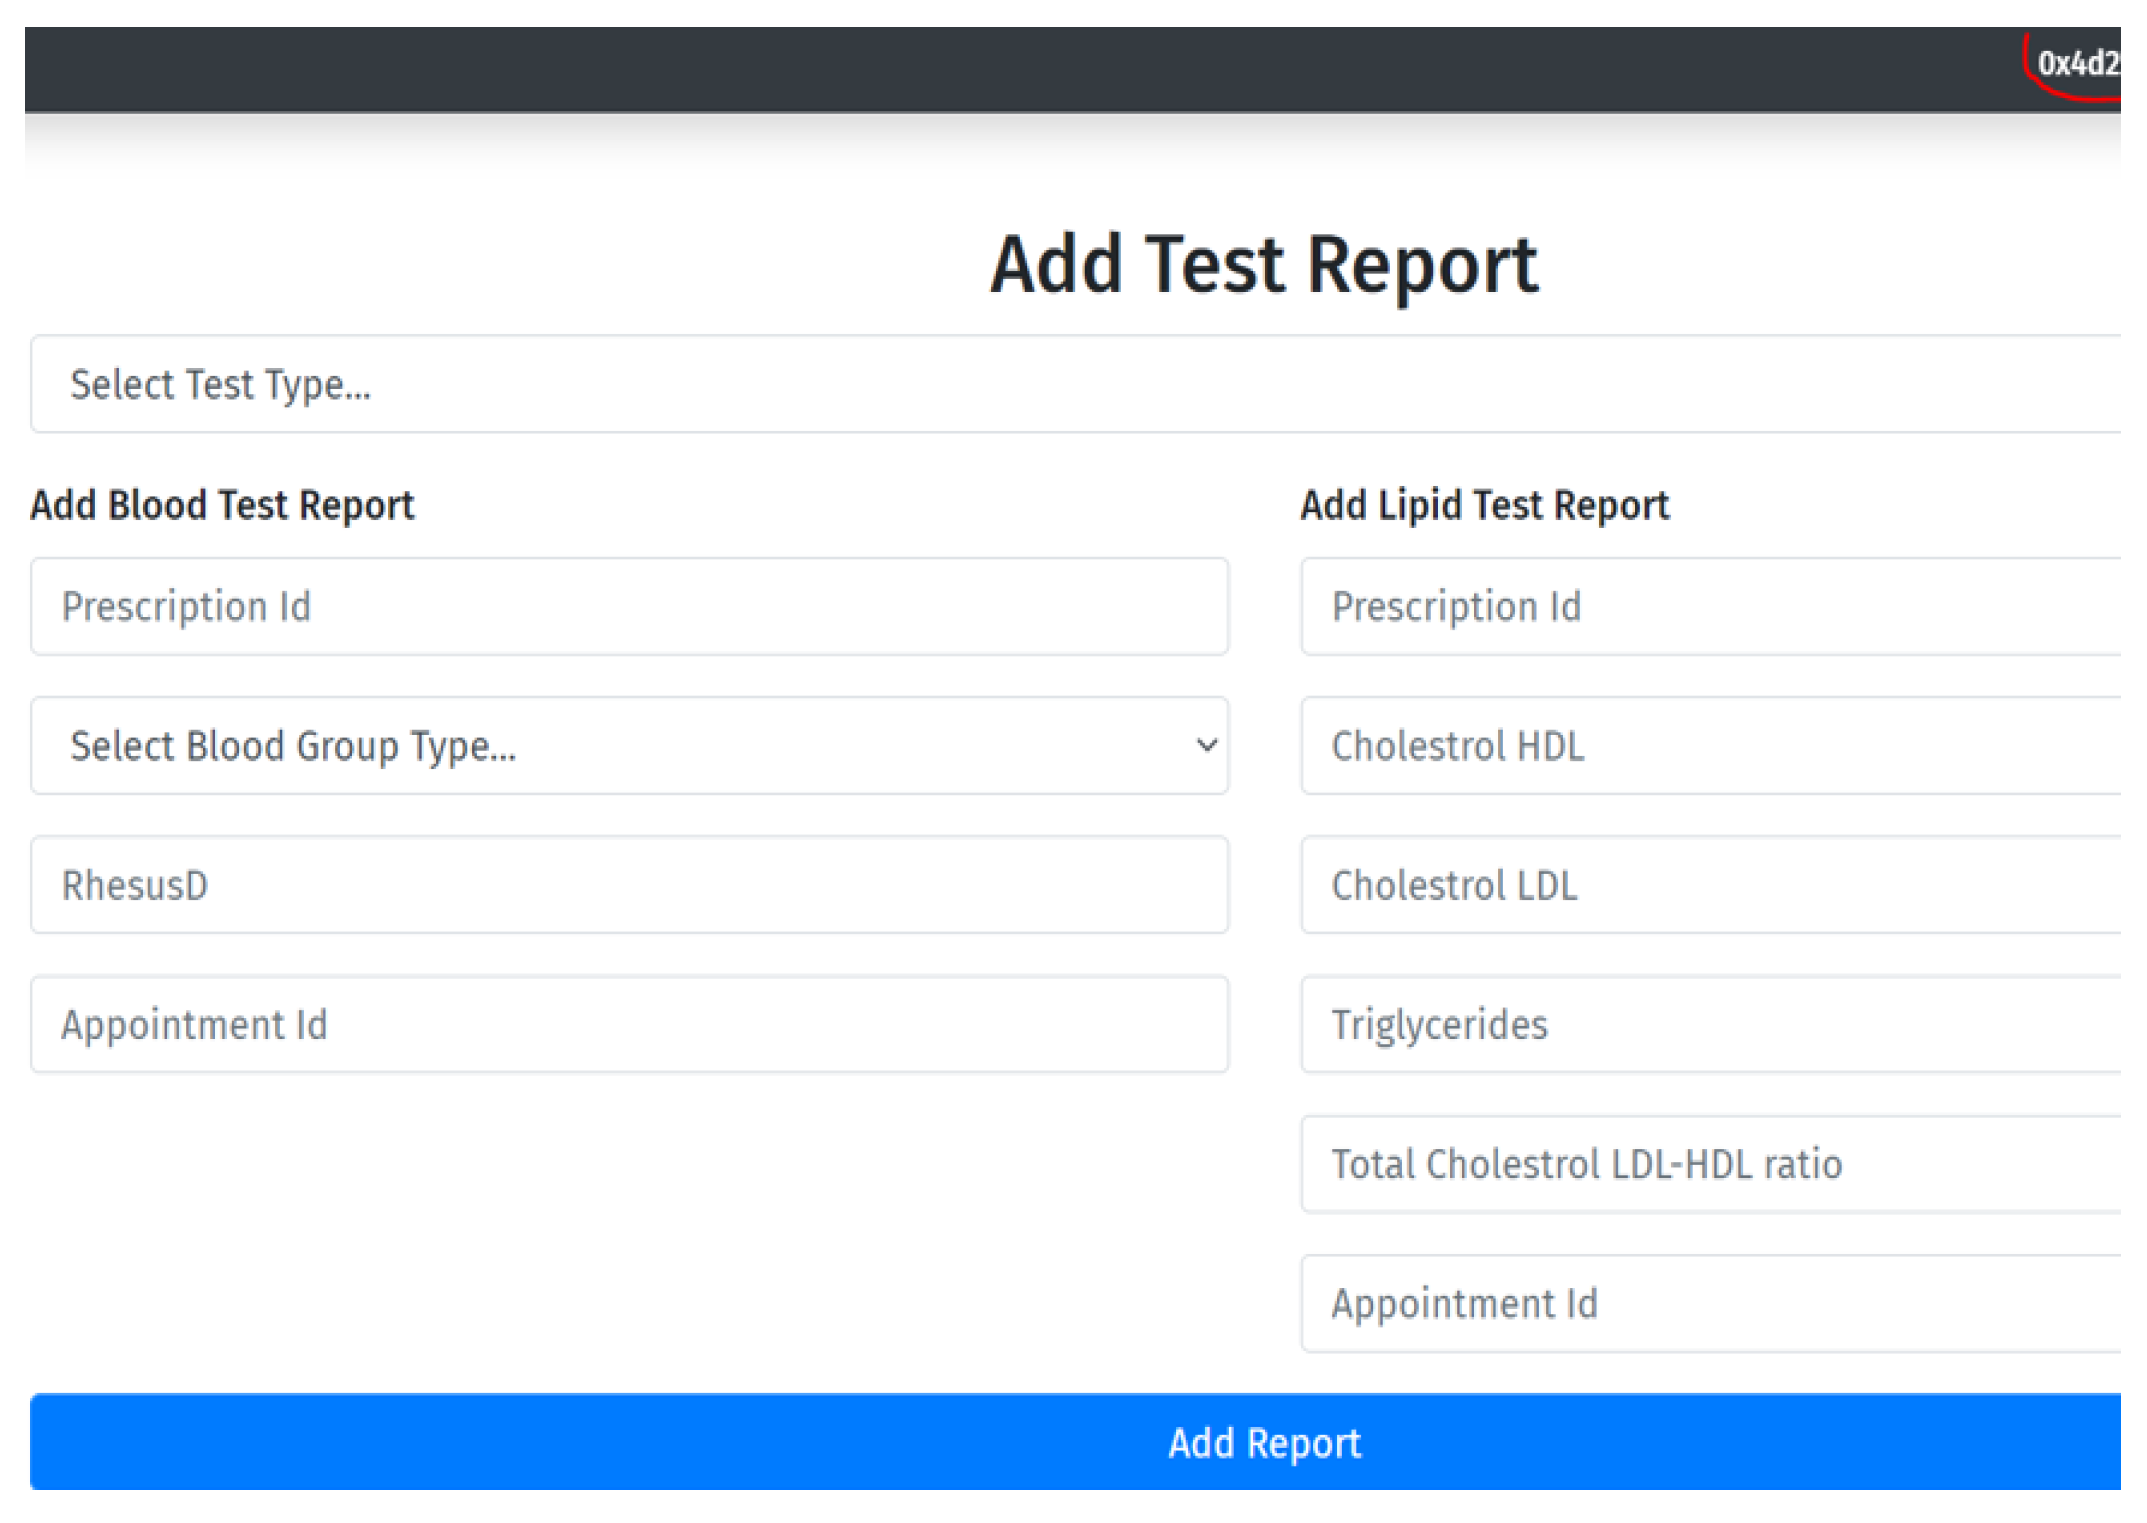Click the blood test Appointment Id field
Image resolution: width=2147 pixels, height=1523 pixels.
pos(629,1025)
